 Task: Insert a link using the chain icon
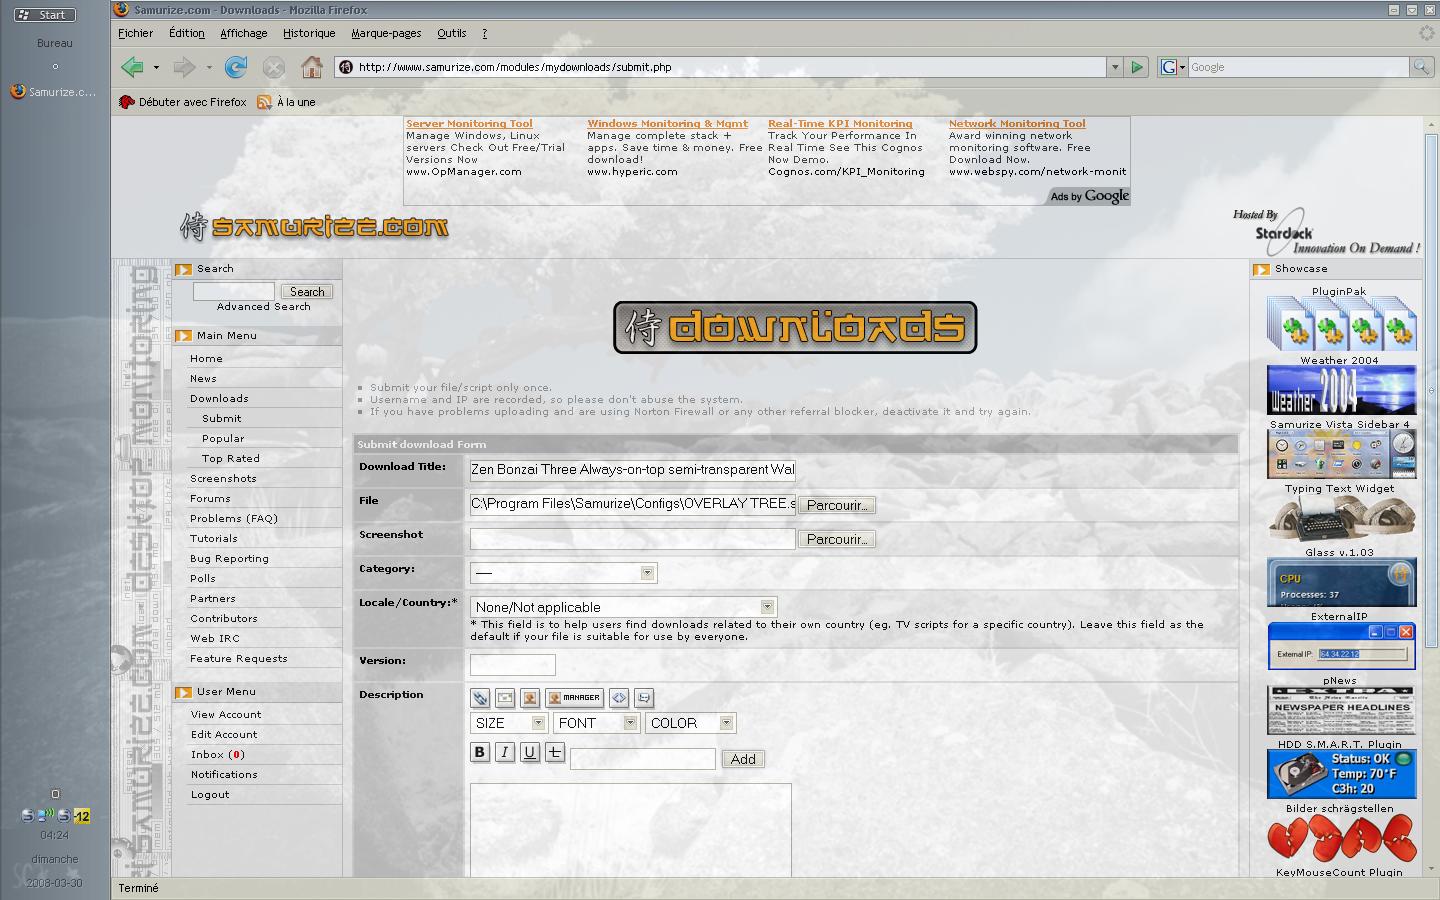[480, 698]
